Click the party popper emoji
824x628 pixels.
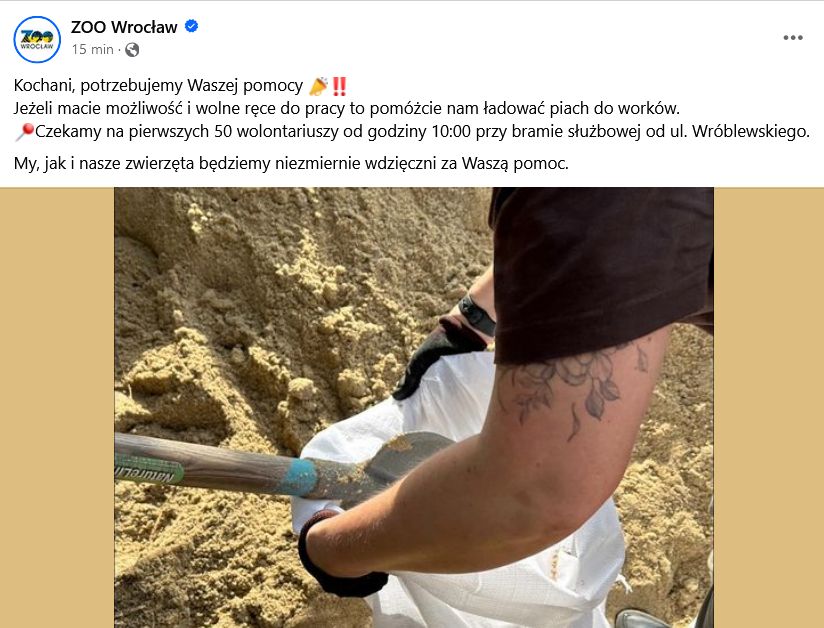click(x=318, y=86)
